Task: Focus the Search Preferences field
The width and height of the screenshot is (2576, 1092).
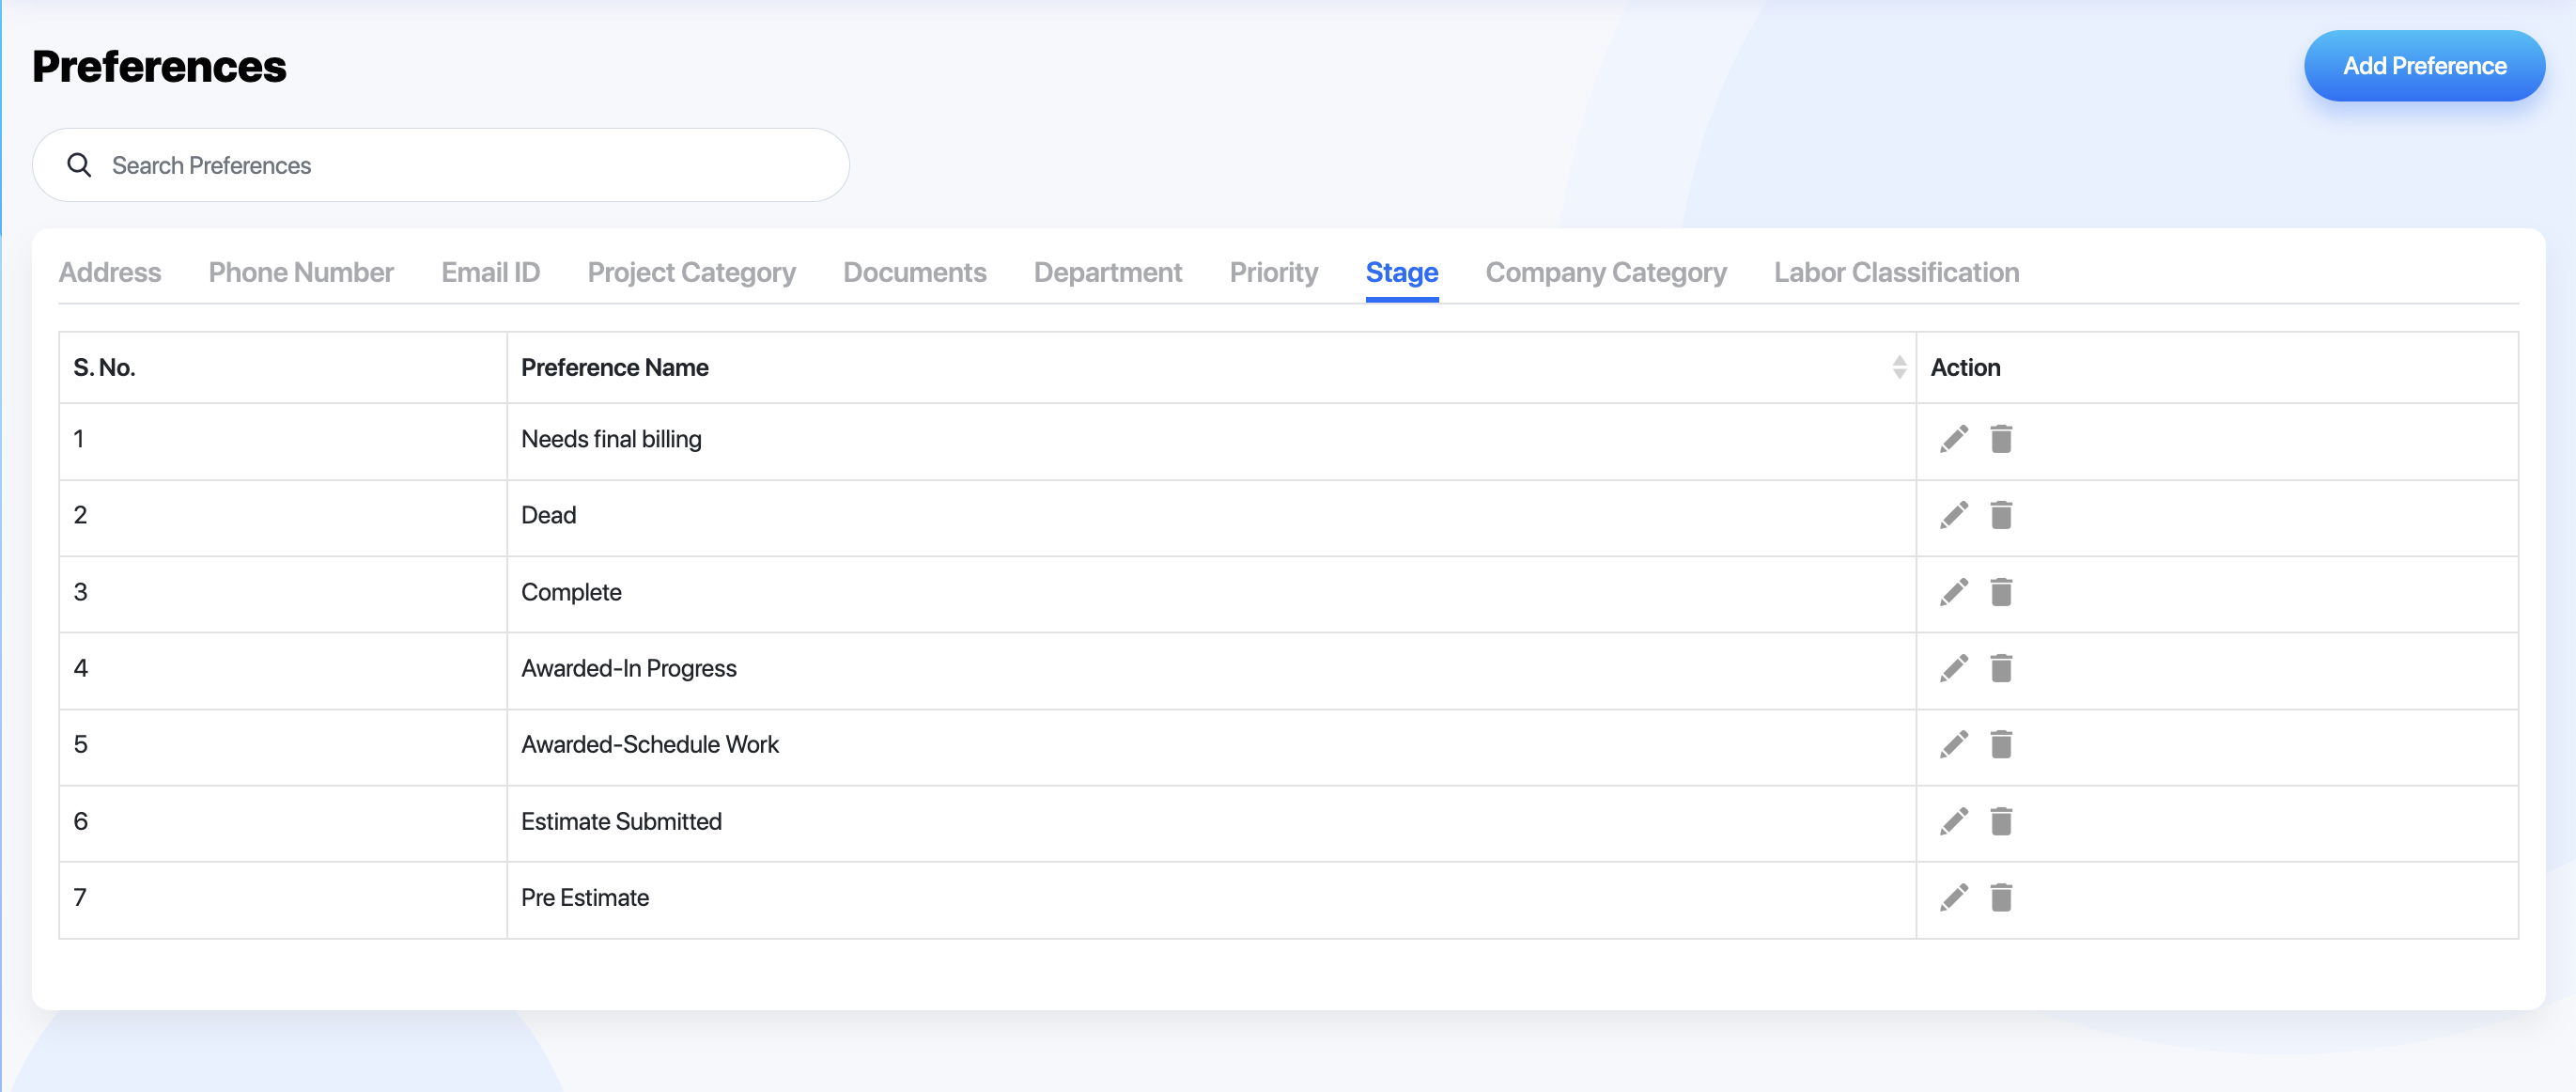Action: [441, 165]
